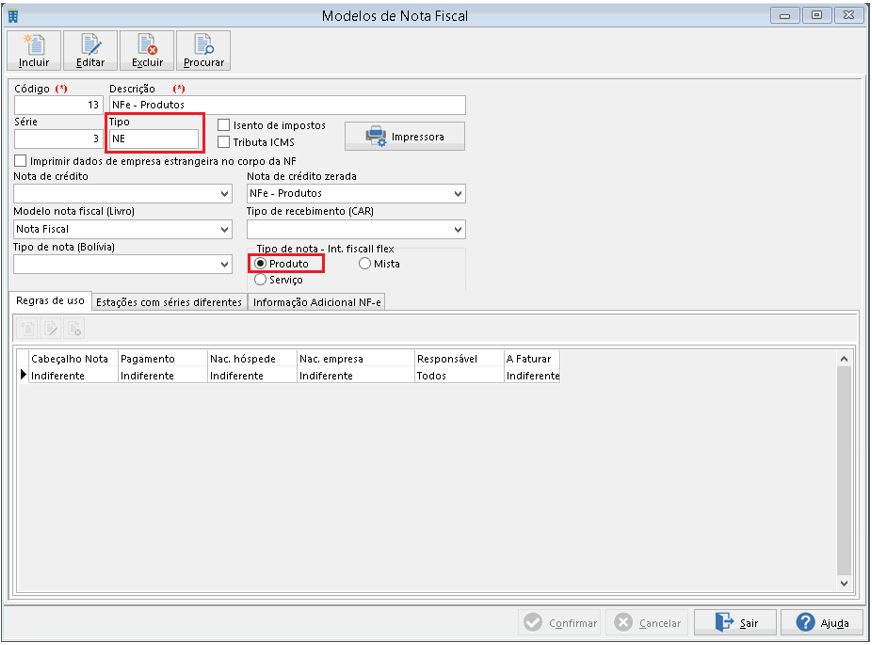The width and height of the screenshot is (872, 645).
Task: Click the Tipo input field
Action: (154, 139)
